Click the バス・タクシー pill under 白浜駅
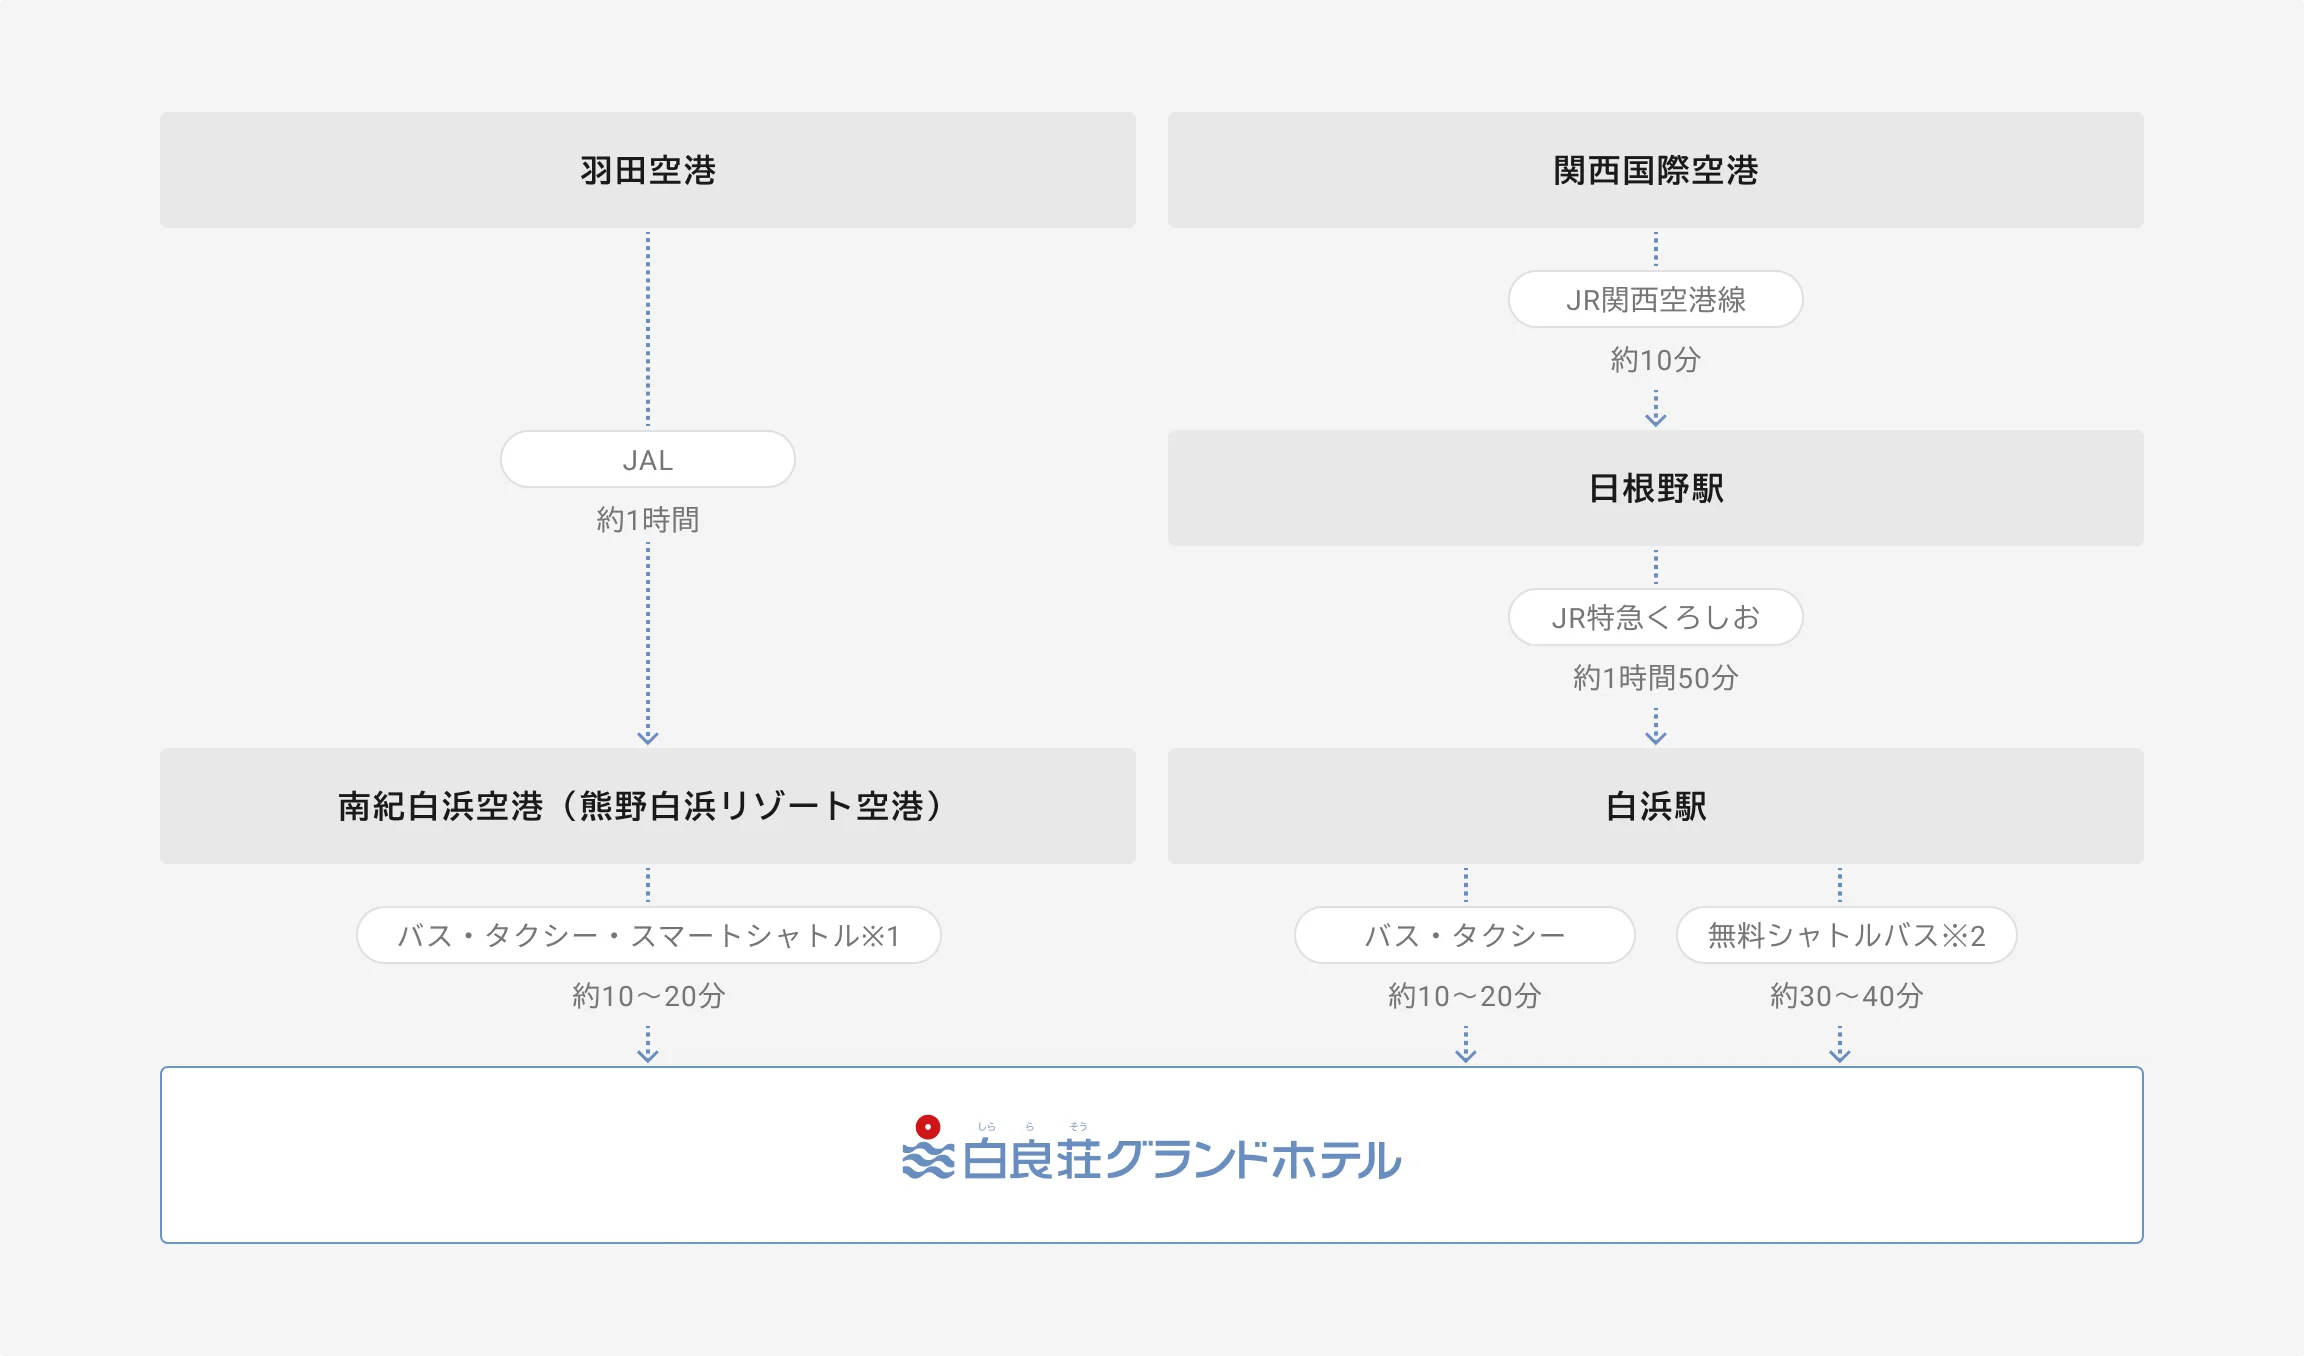The image size is (2304, 1356). click(1465, 935)
